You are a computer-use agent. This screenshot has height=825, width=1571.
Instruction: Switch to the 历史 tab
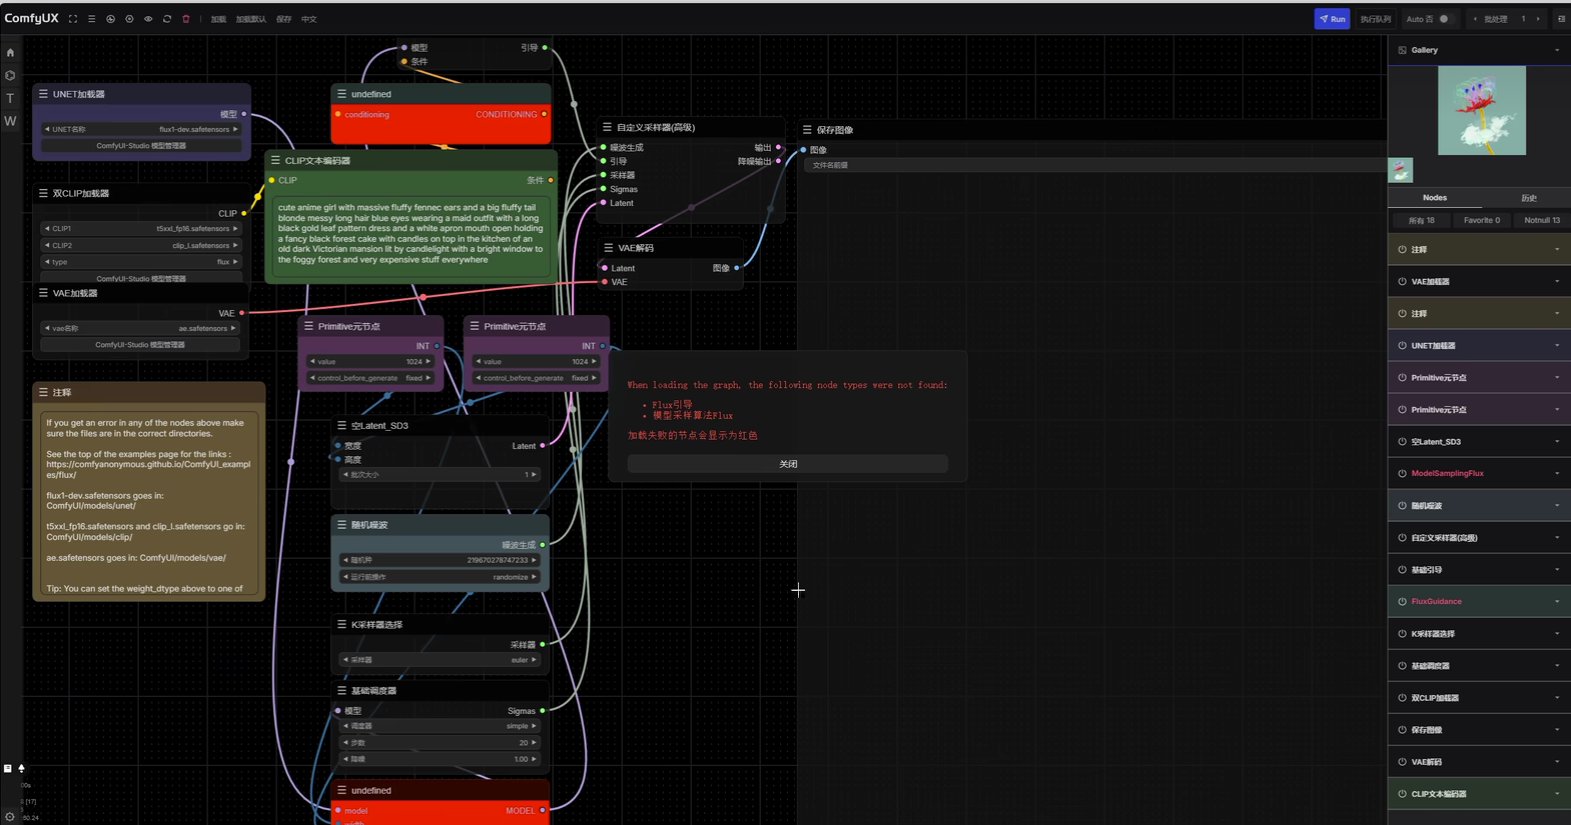tap(1528, 198)
